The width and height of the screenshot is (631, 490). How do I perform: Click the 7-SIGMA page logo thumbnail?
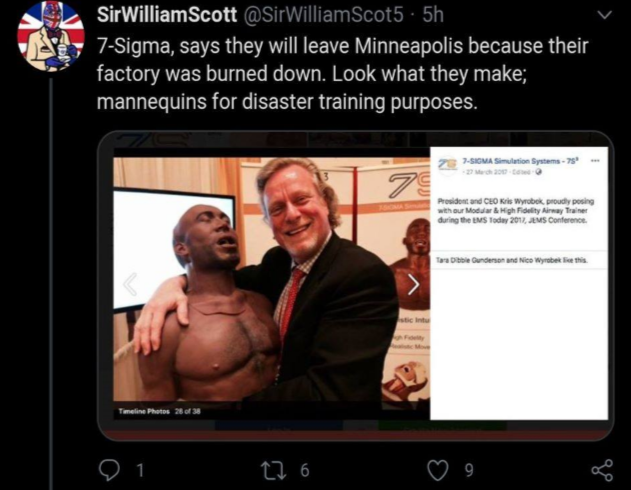448,165
